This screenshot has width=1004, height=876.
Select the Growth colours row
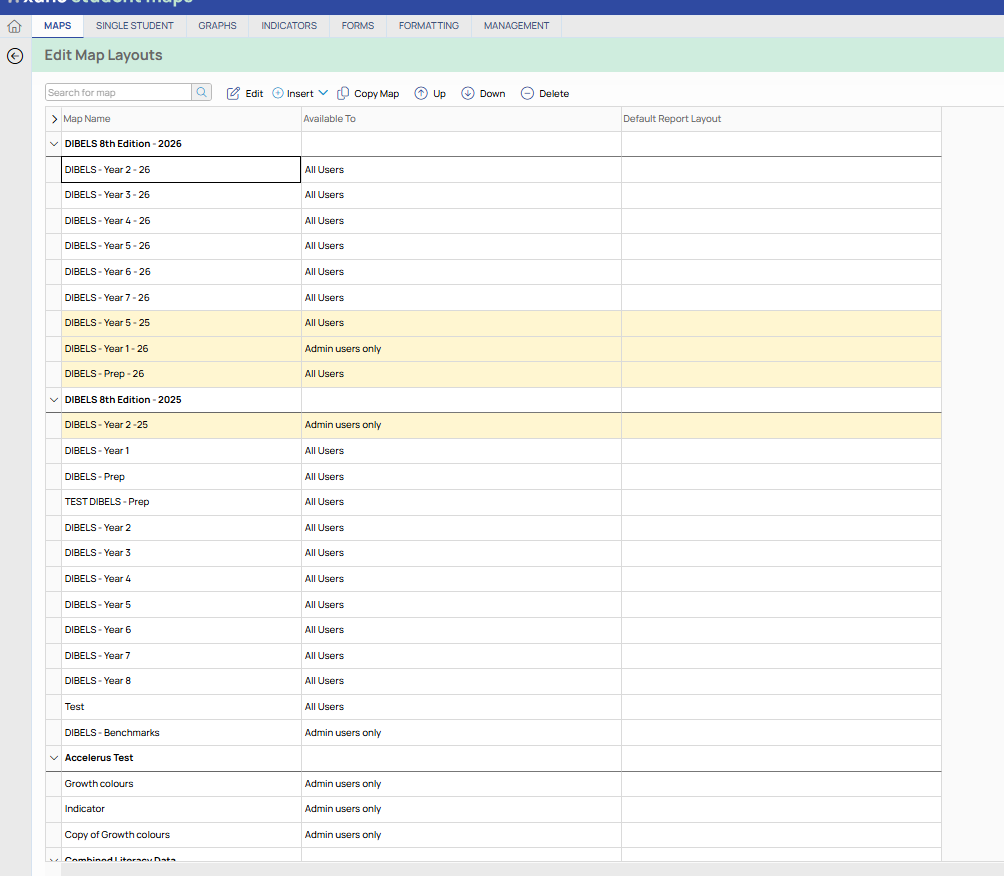(493, 784)
